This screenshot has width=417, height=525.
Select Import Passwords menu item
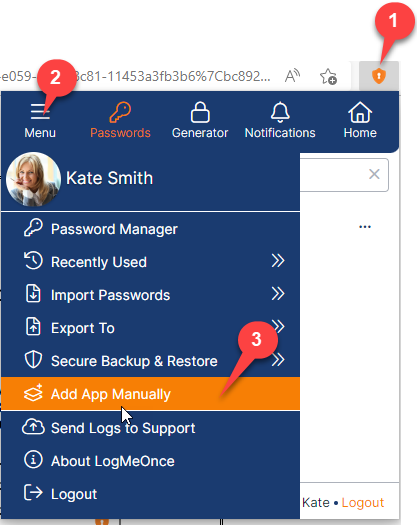coord(150,295)
